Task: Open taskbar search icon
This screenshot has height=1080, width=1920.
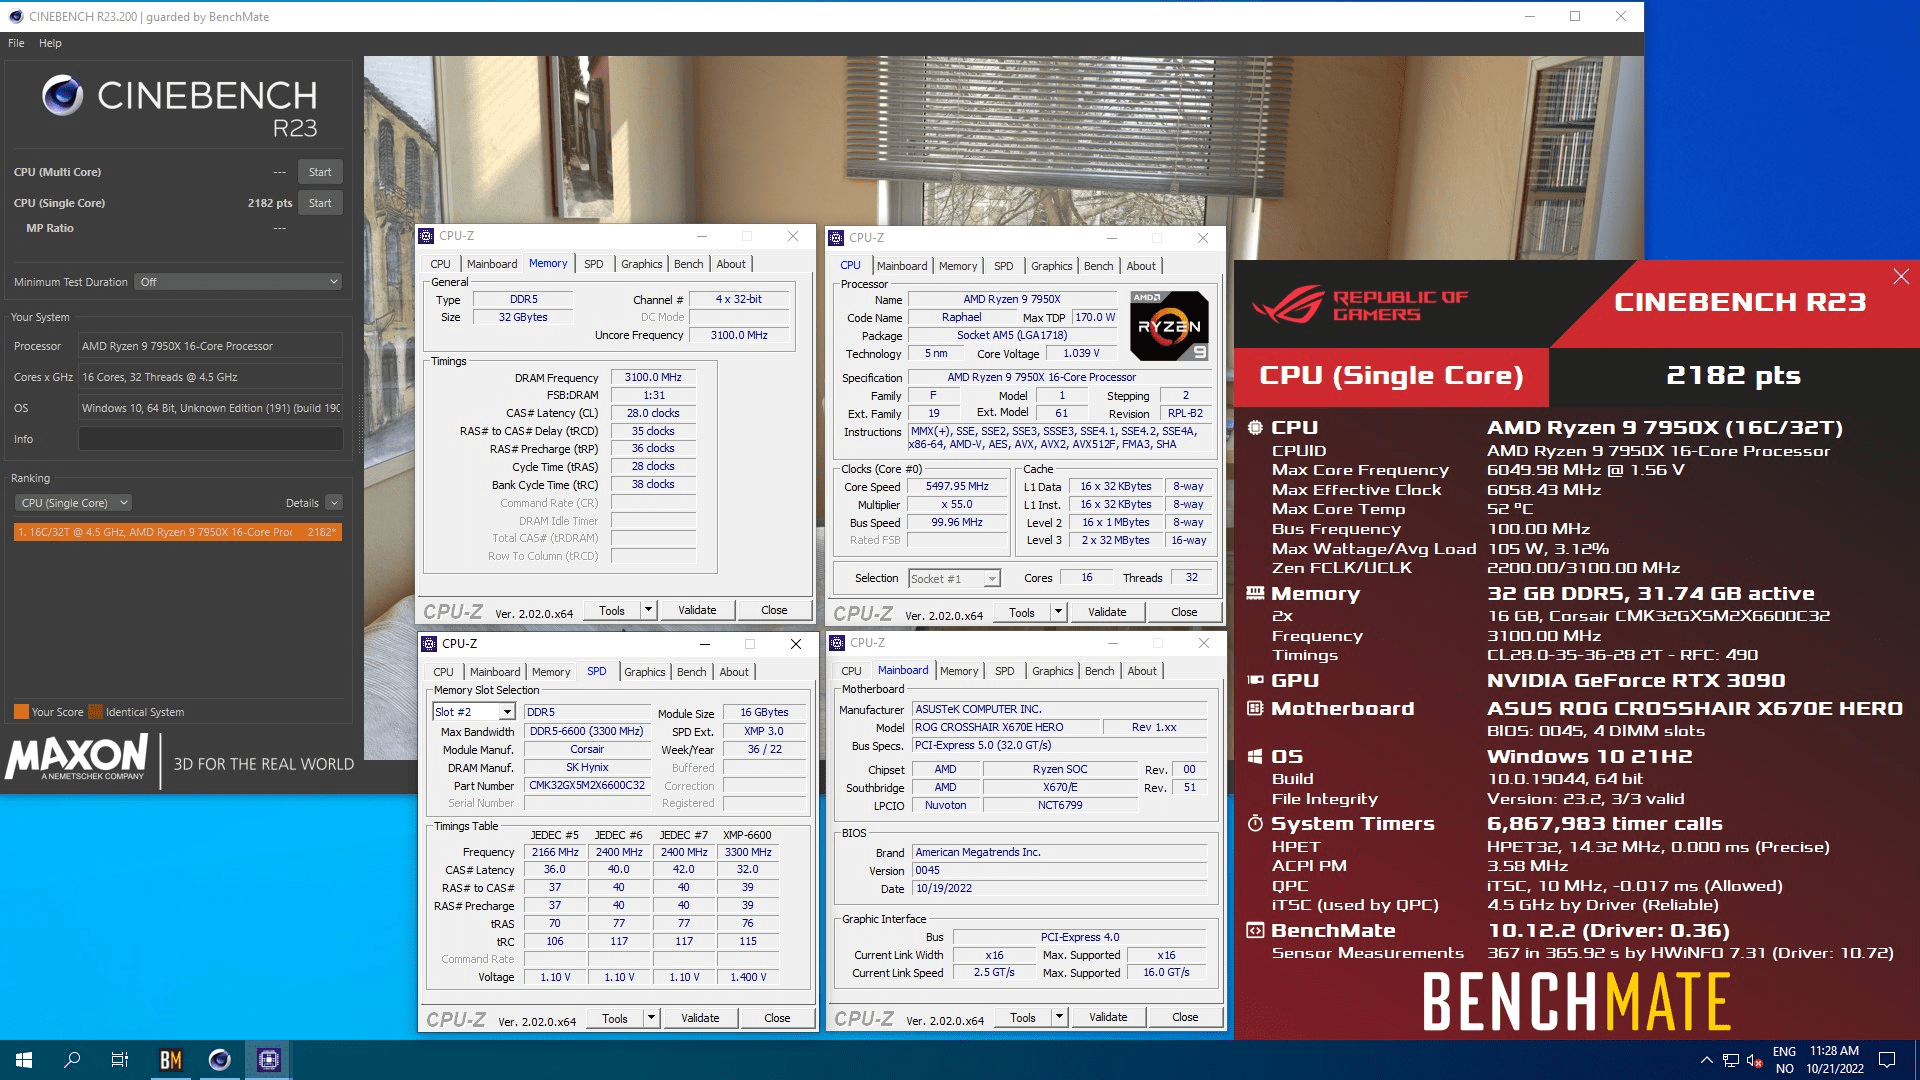Action: click(x=72, y=1060)
